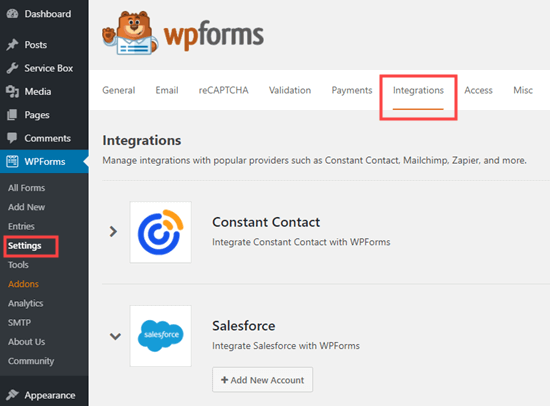Expand the Constant Contact integration chevron
Image resolution: width=550 pixels, height=406 pixels.
click(x=113, y=232)
